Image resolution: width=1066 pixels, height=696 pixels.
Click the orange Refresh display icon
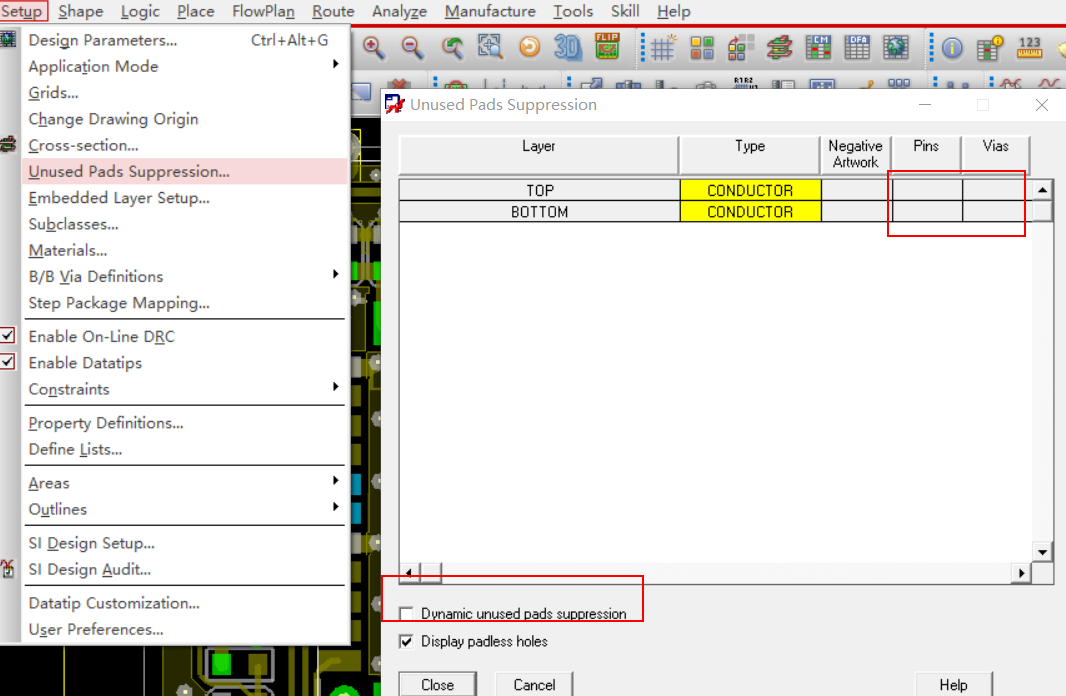[x=529, y=48]
